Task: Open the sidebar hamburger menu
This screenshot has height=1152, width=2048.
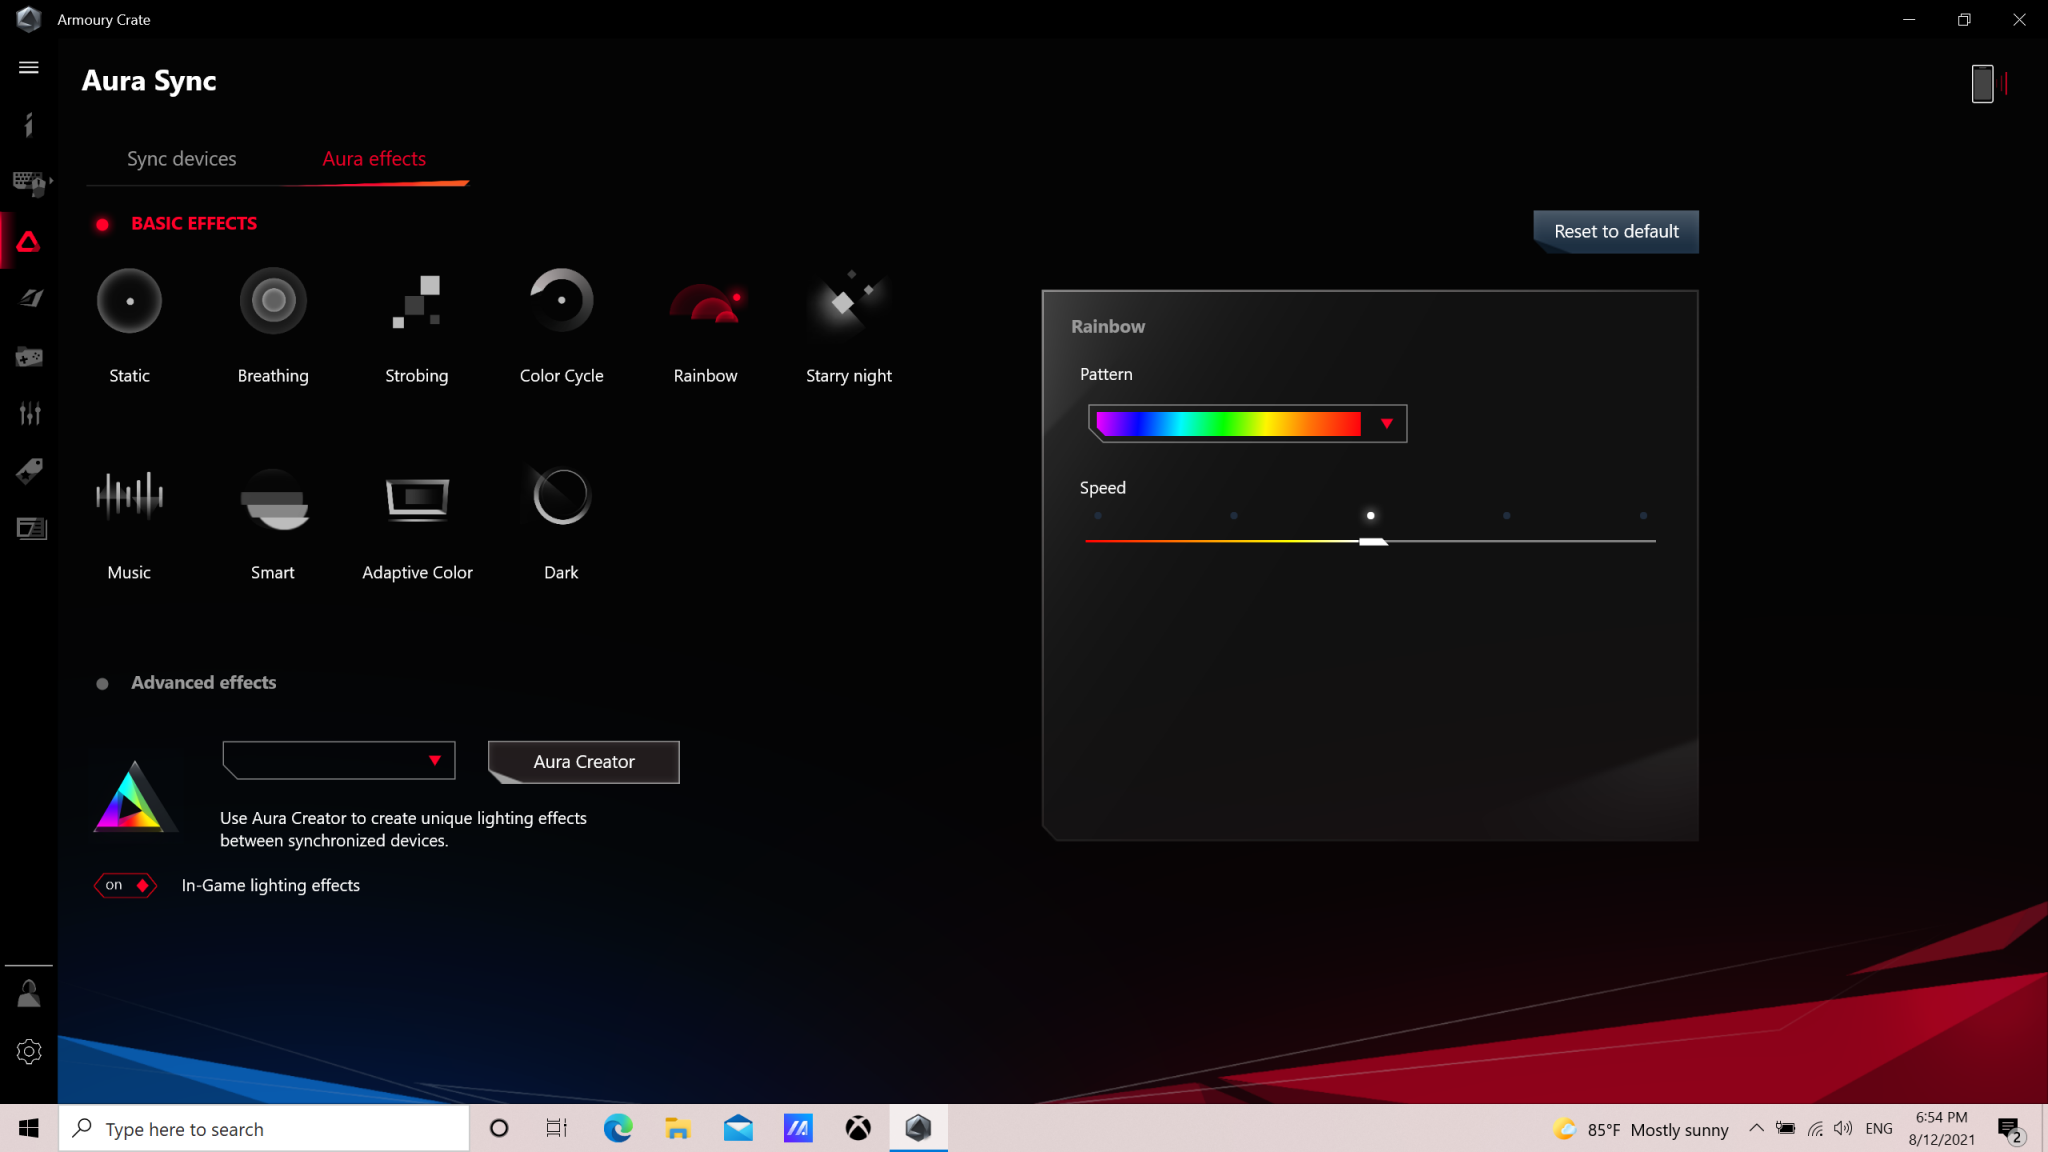Action: coord(29,67)
